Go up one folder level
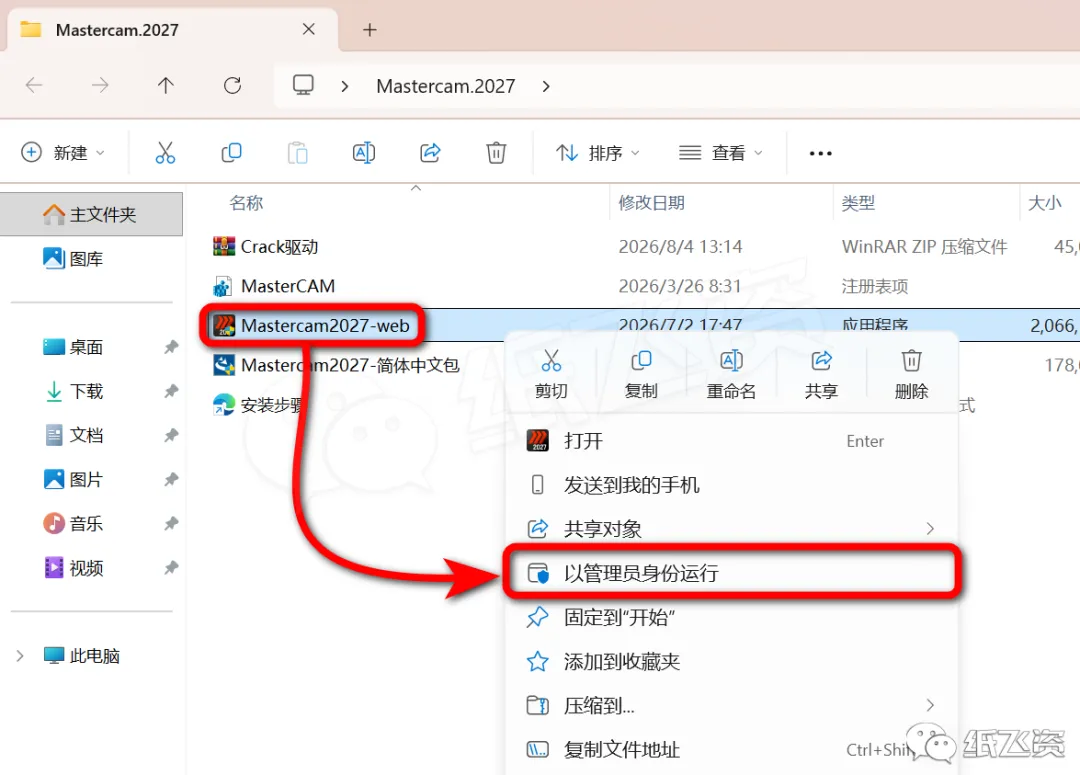This screenshot has width=1080, height=775. [x=165, y=85]
